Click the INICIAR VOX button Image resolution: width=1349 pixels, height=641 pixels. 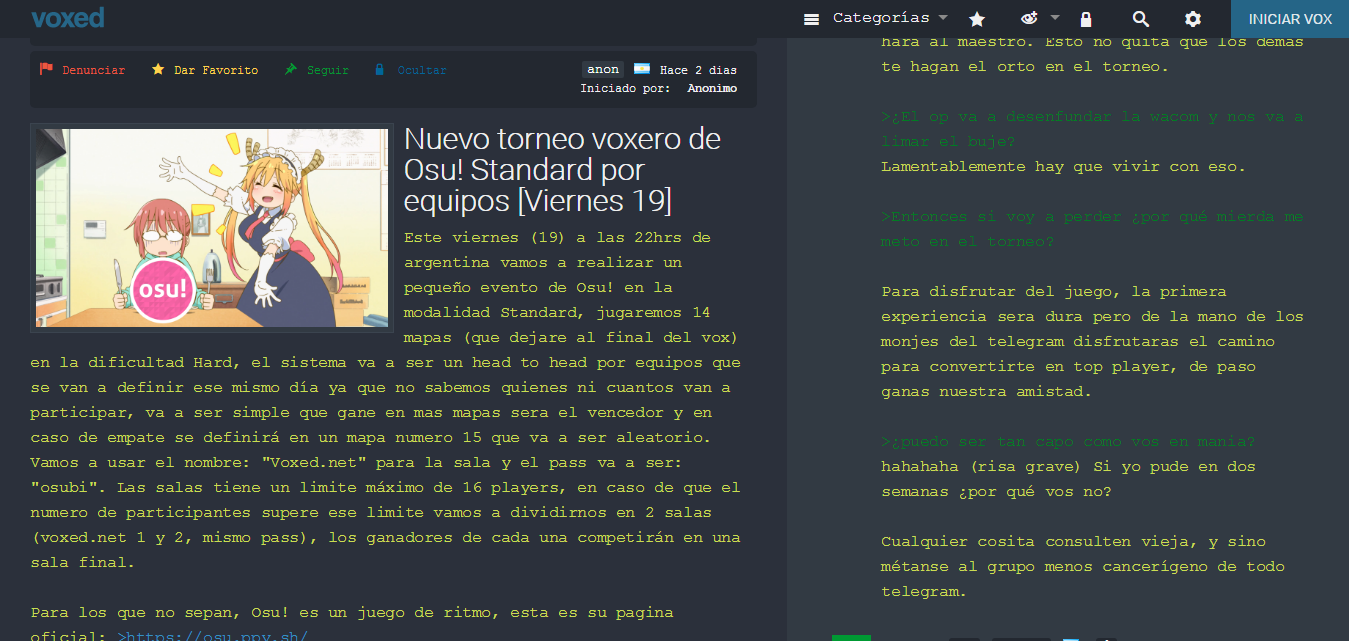point(1290,19)
